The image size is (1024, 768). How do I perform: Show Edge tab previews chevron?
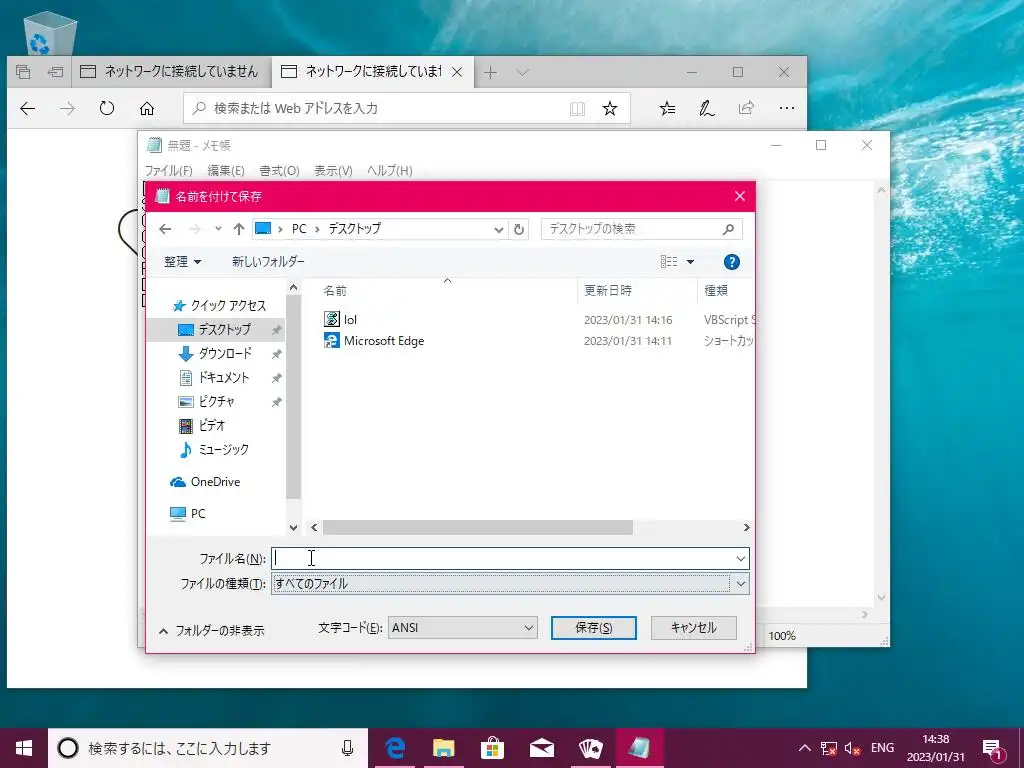tap(522, 72)
